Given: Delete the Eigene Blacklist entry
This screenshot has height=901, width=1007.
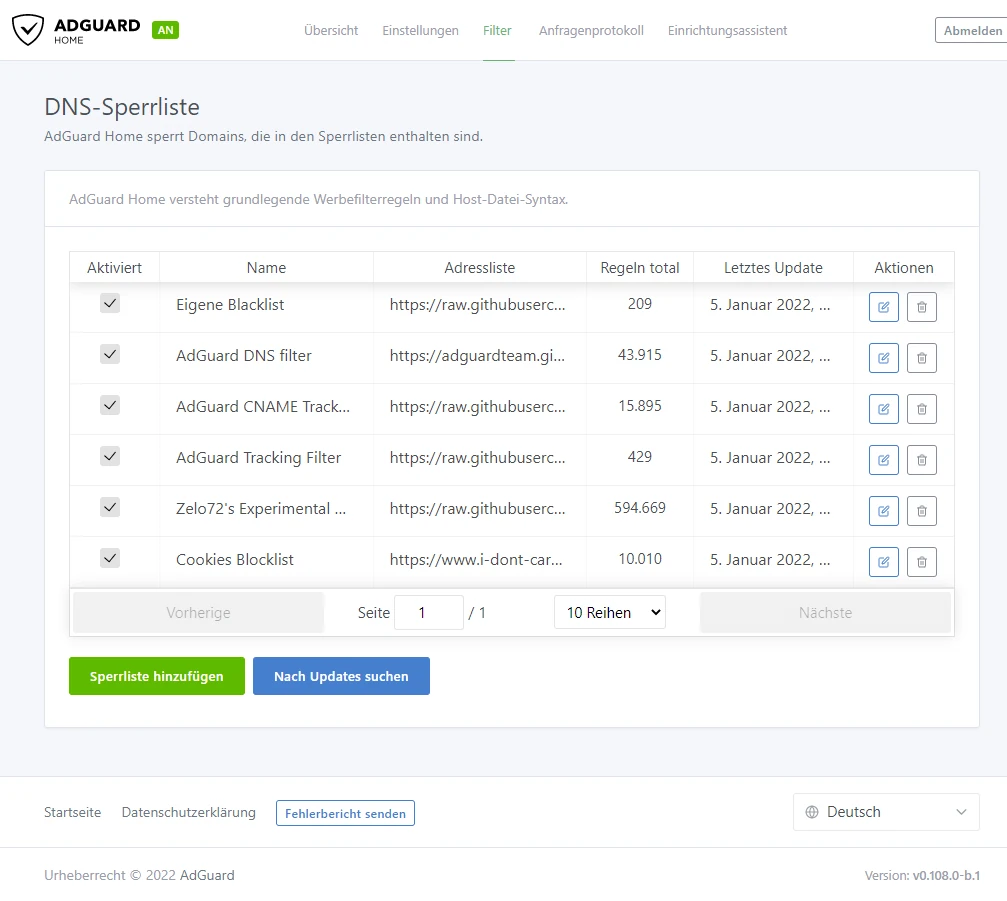Looking at the screenshot, I should (922, 307).
